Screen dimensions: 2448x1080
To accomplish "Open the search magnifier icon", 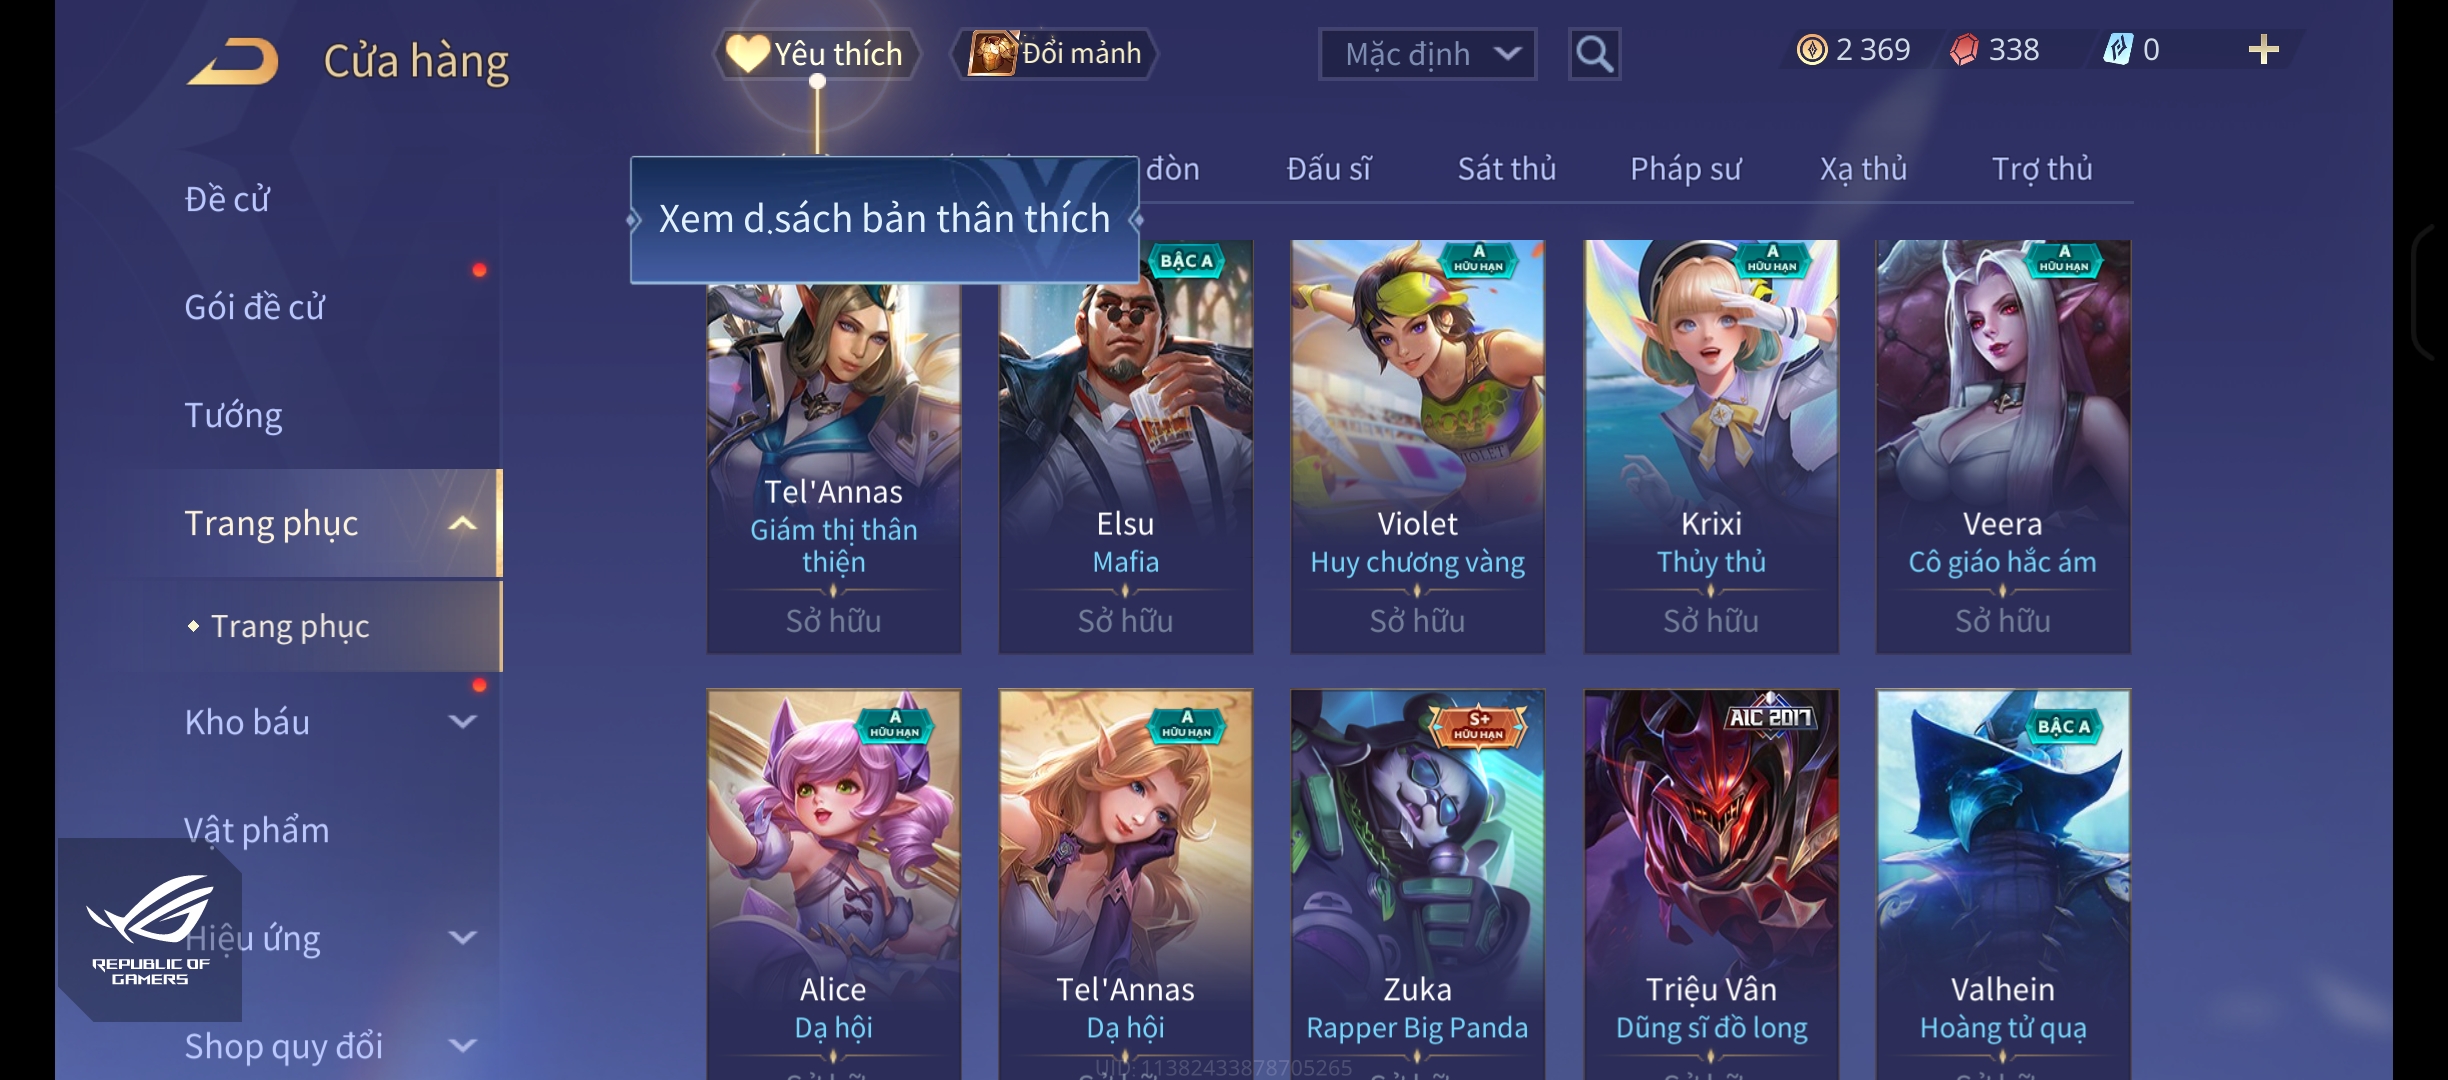I will click(1594, 54).
